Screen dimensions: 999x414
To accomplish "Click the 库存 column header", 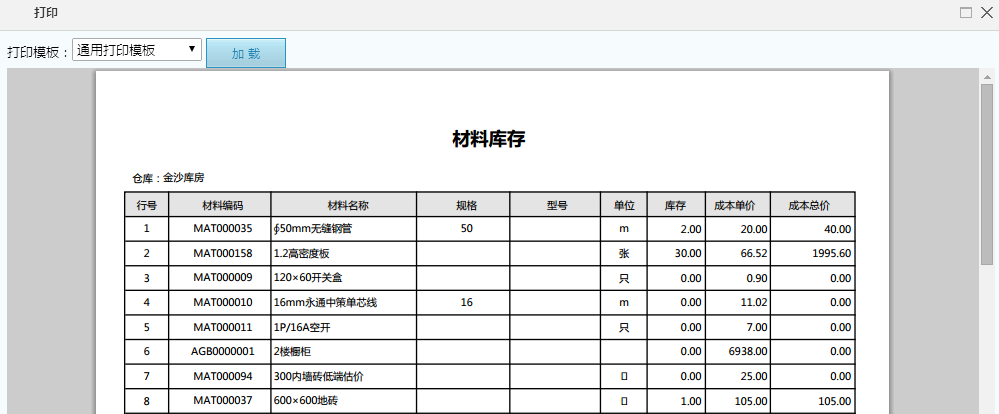I will pos(675,205).
